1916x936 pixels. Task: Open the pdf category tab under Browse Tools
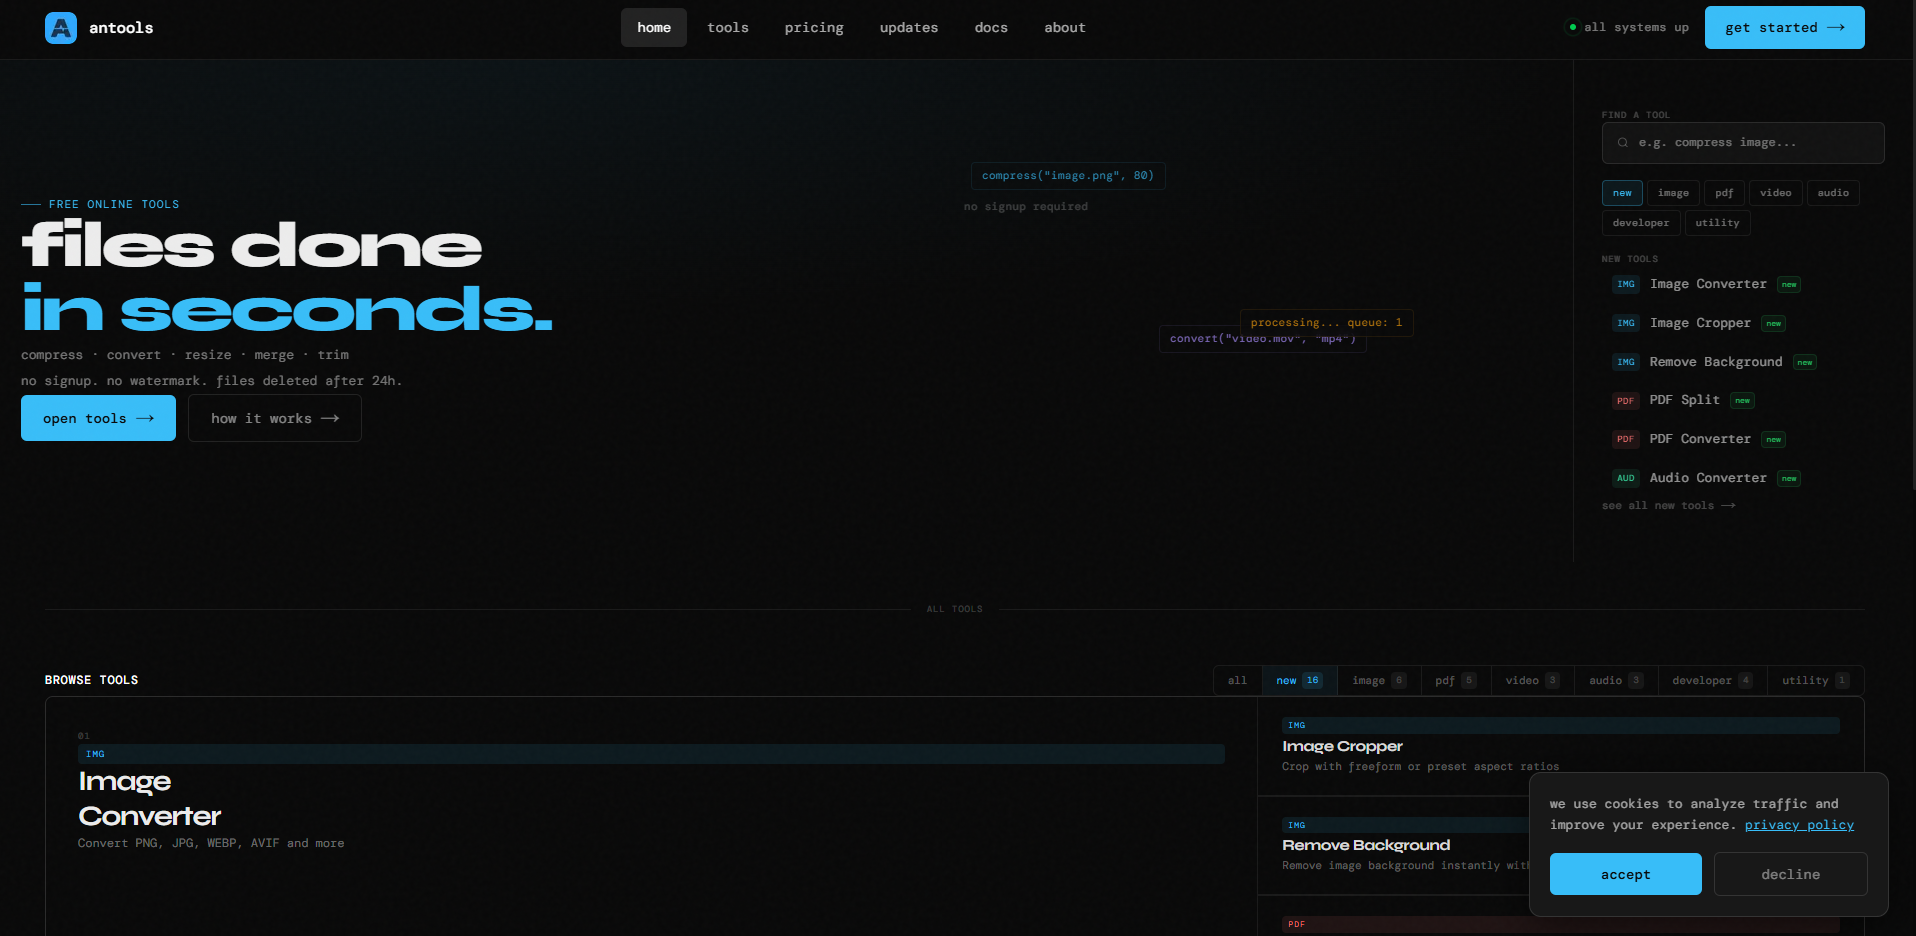(x=1453, y=680)
